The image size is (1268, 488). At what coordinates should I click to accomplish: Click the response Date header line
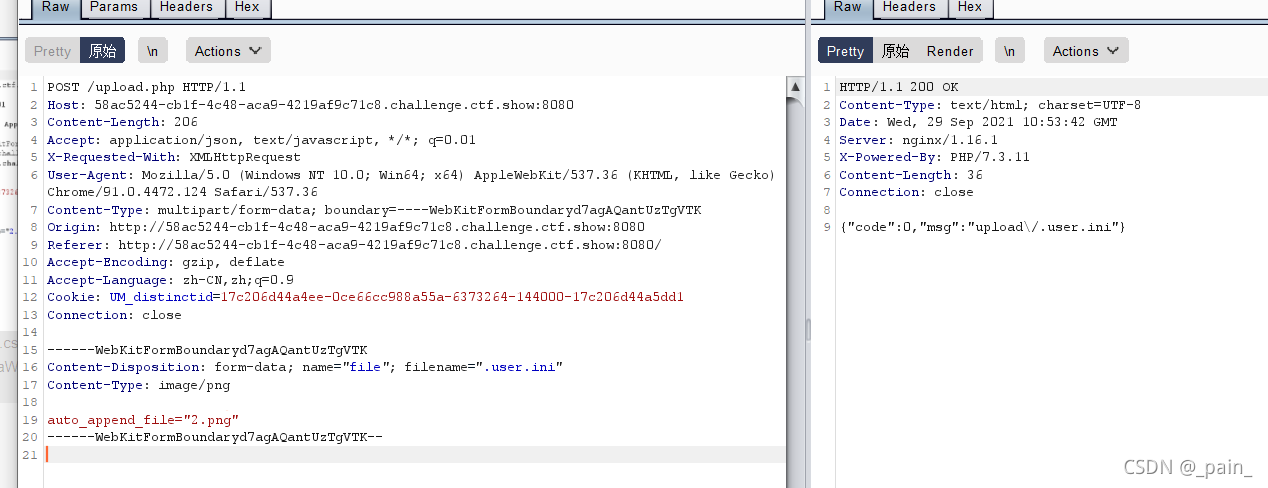[978, 122]
